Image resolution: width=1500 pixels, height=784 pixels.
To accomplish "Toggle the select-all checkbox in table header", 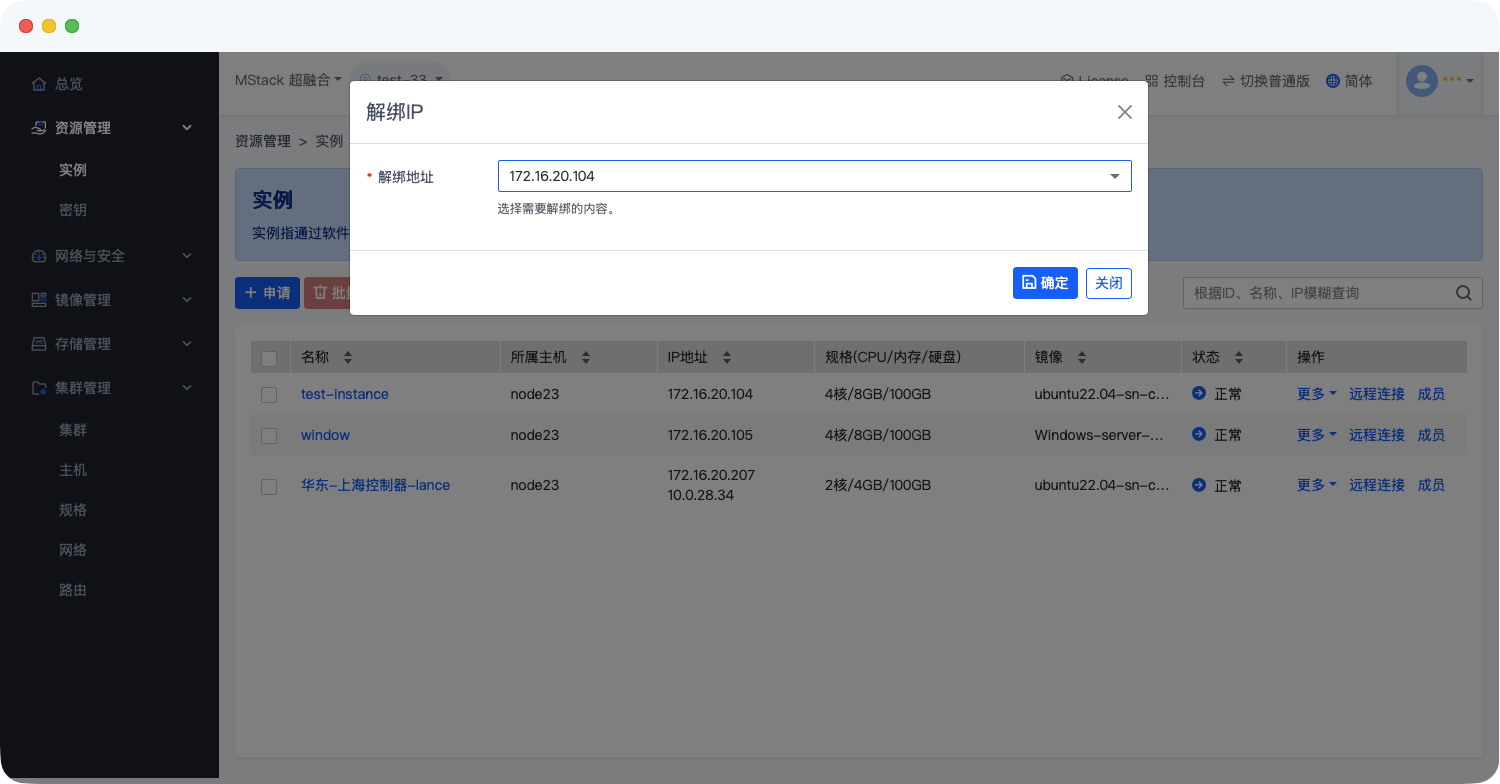I will (269, 358).
